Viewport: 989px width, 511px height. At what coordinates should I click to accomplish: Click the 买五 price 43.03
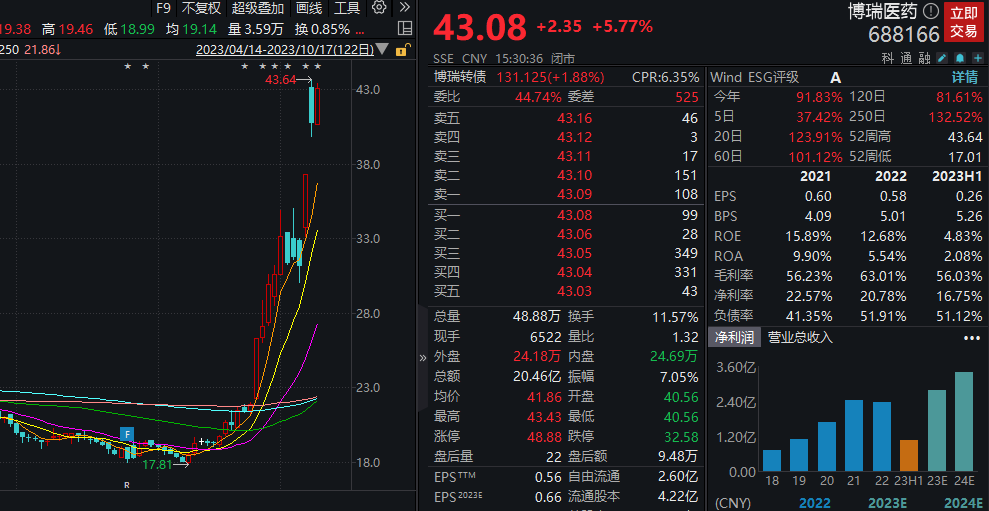pyautogui.click(x=576, y=291)
